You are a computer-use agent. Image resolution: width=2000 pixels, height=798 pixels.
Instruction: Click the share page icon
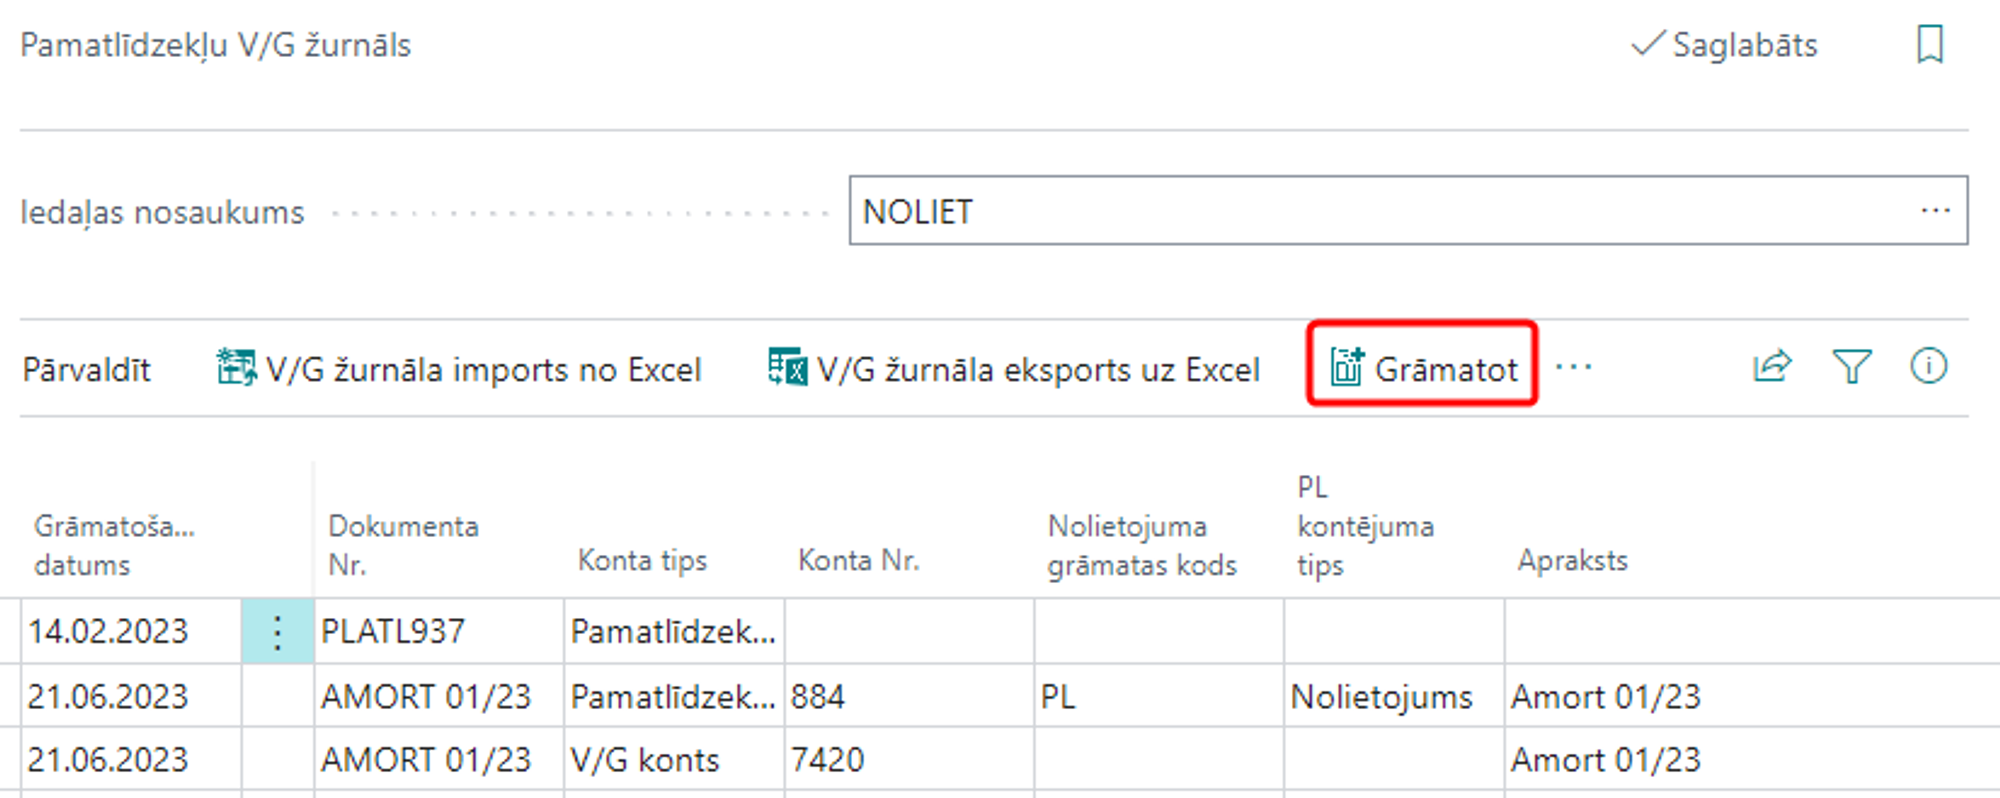(x=1771, y=367)
